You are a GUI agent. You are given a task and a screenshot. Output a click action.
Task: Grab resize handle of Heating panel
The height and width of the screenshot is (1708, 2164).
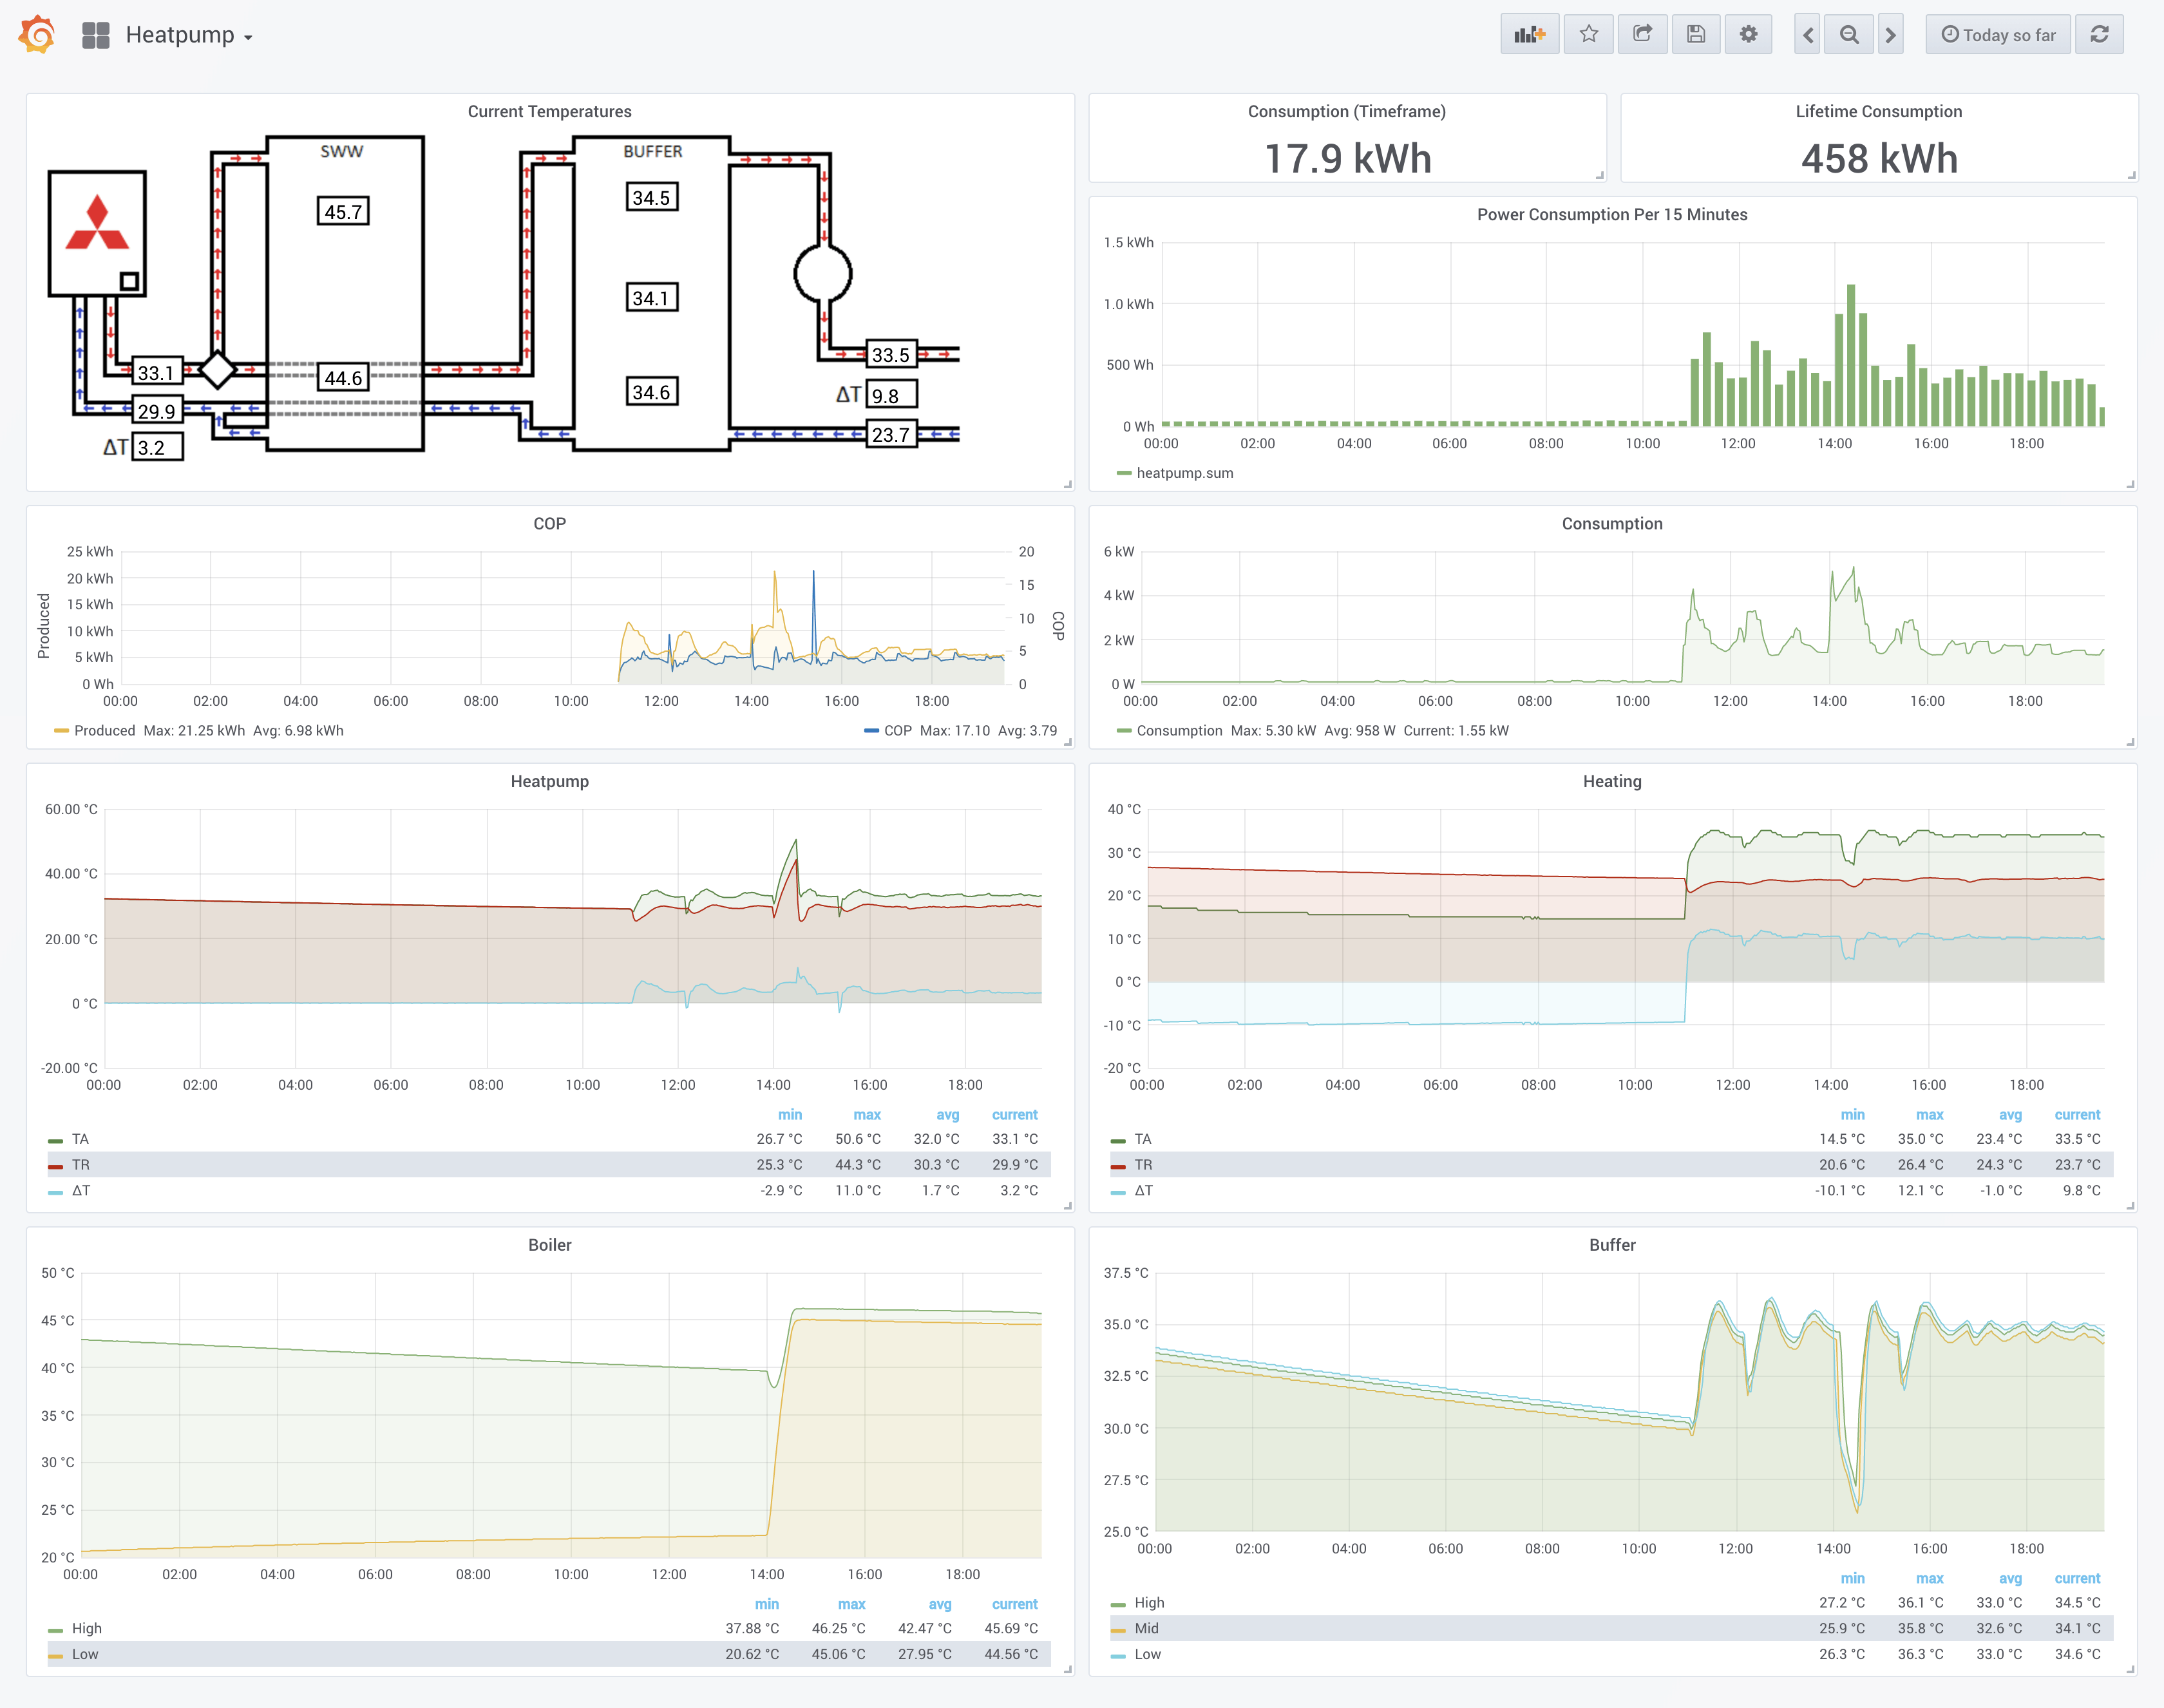coord(2131,1205)
